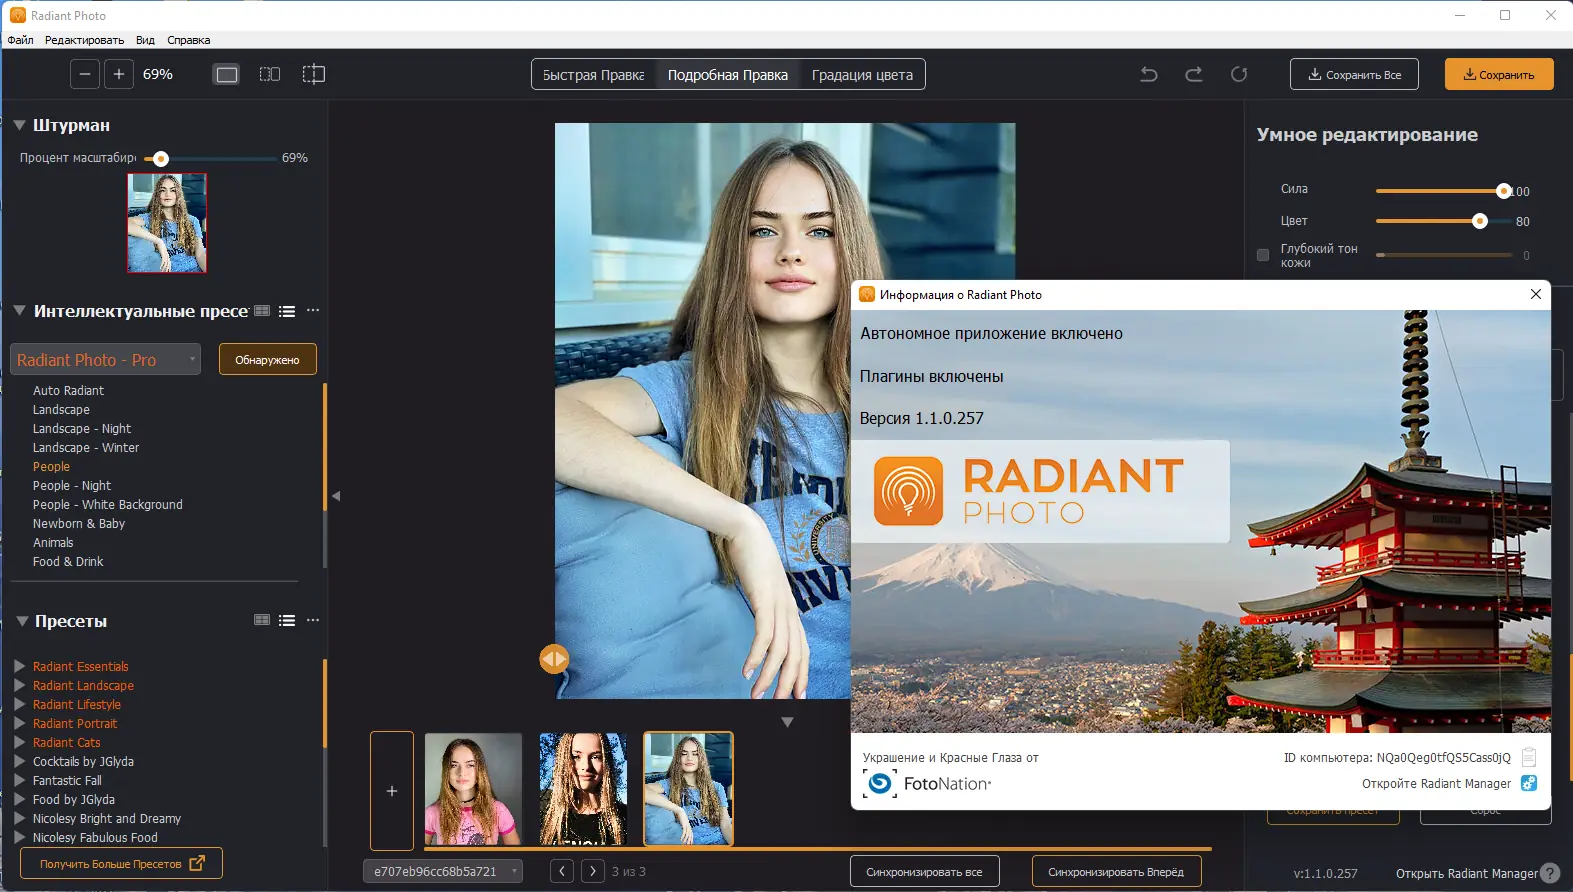Collapse the Штурман panel
The width and height of the screenshot is (1573, 892).
(x=19, y=125)
